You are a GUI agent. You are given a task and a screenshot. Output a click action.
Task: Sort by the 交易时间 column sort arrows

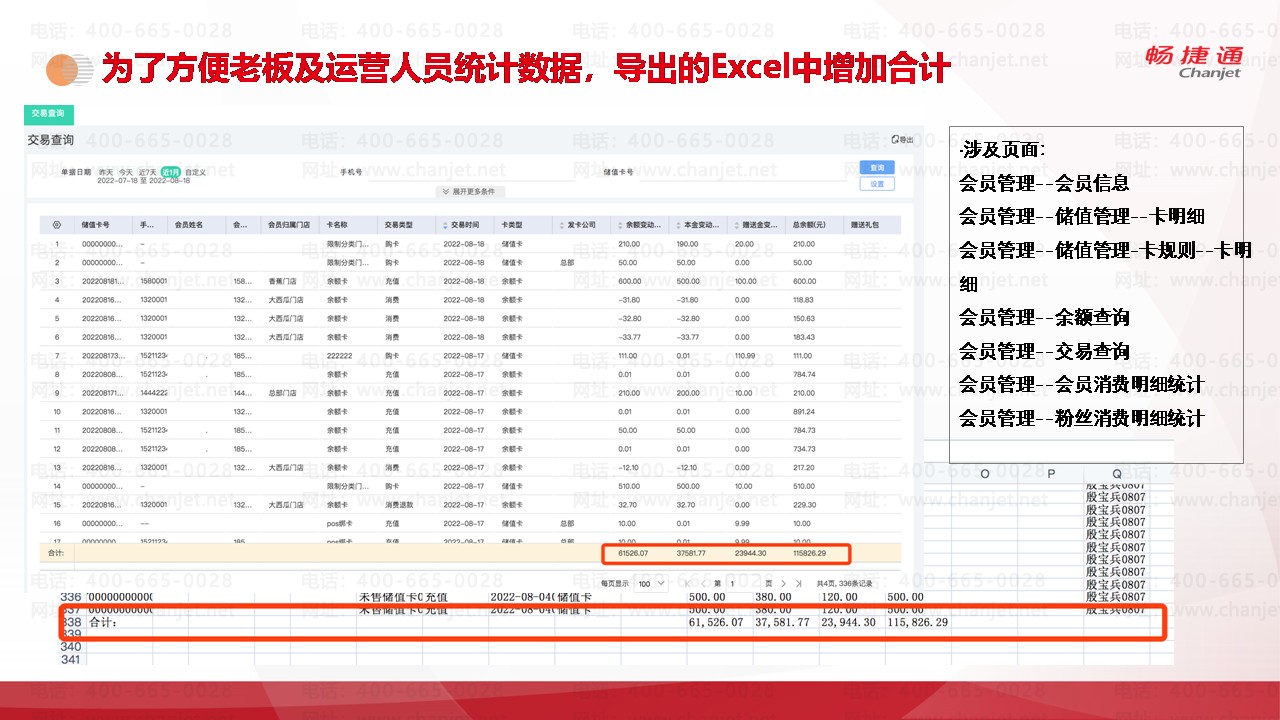(446, 225)
